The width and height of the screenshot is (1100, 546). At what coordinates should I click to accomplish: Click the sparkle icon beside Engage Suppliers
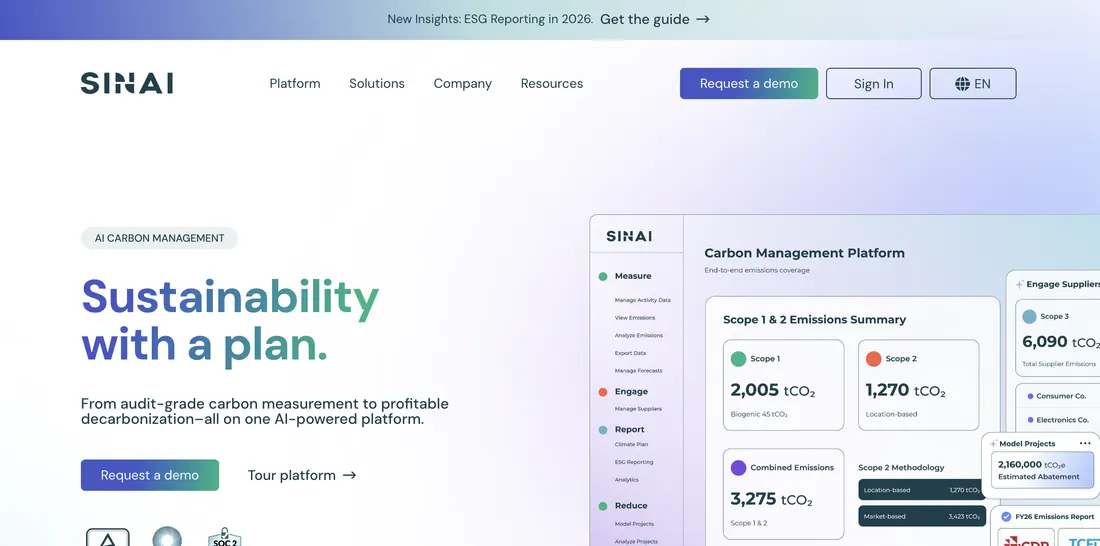coord(1019,284)
